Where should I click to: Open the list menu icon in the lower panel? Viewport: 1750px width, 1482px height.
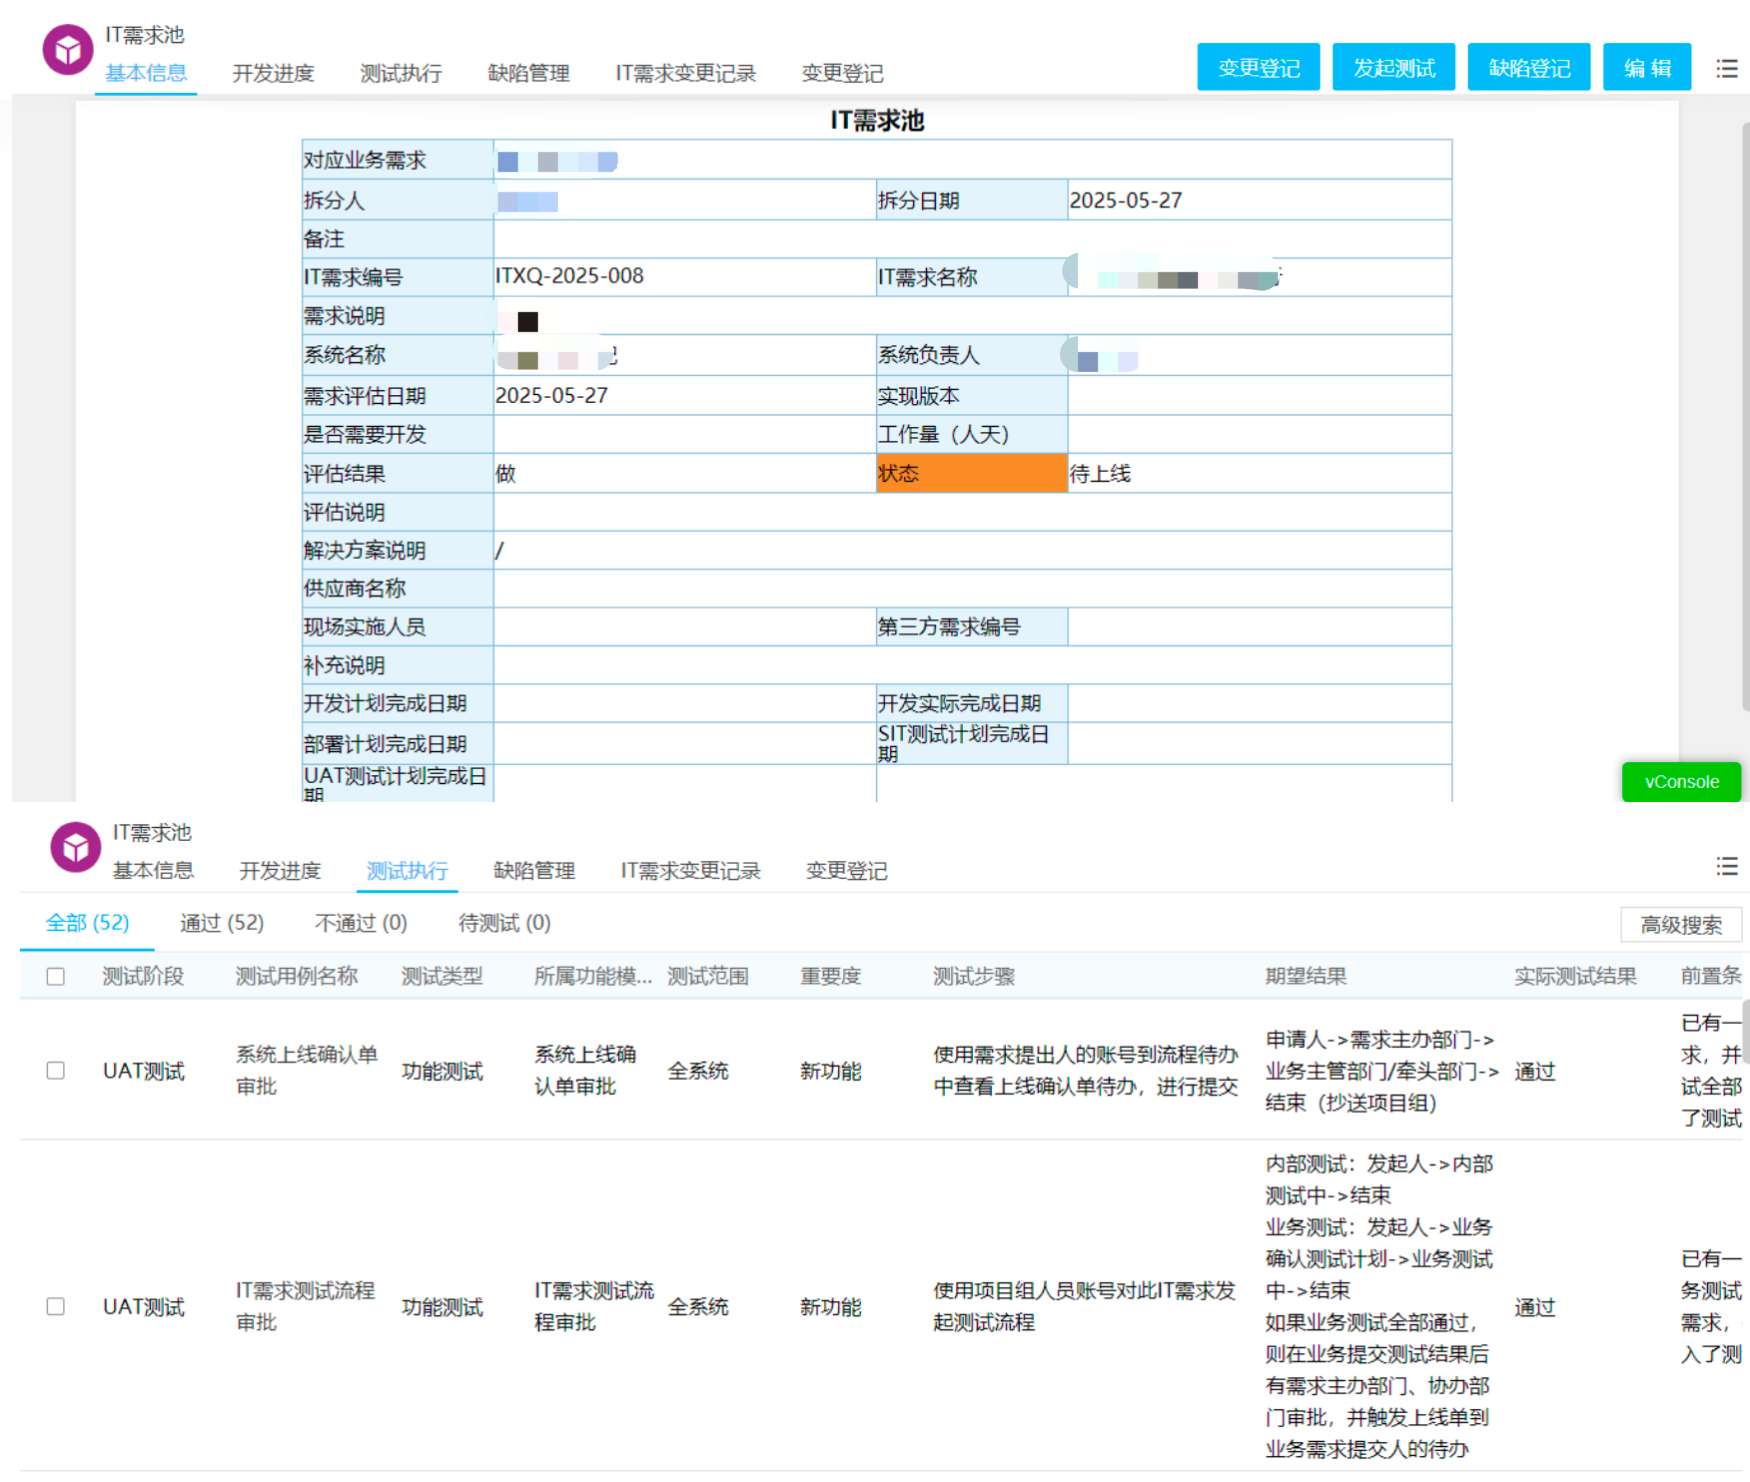point(1727,866)
